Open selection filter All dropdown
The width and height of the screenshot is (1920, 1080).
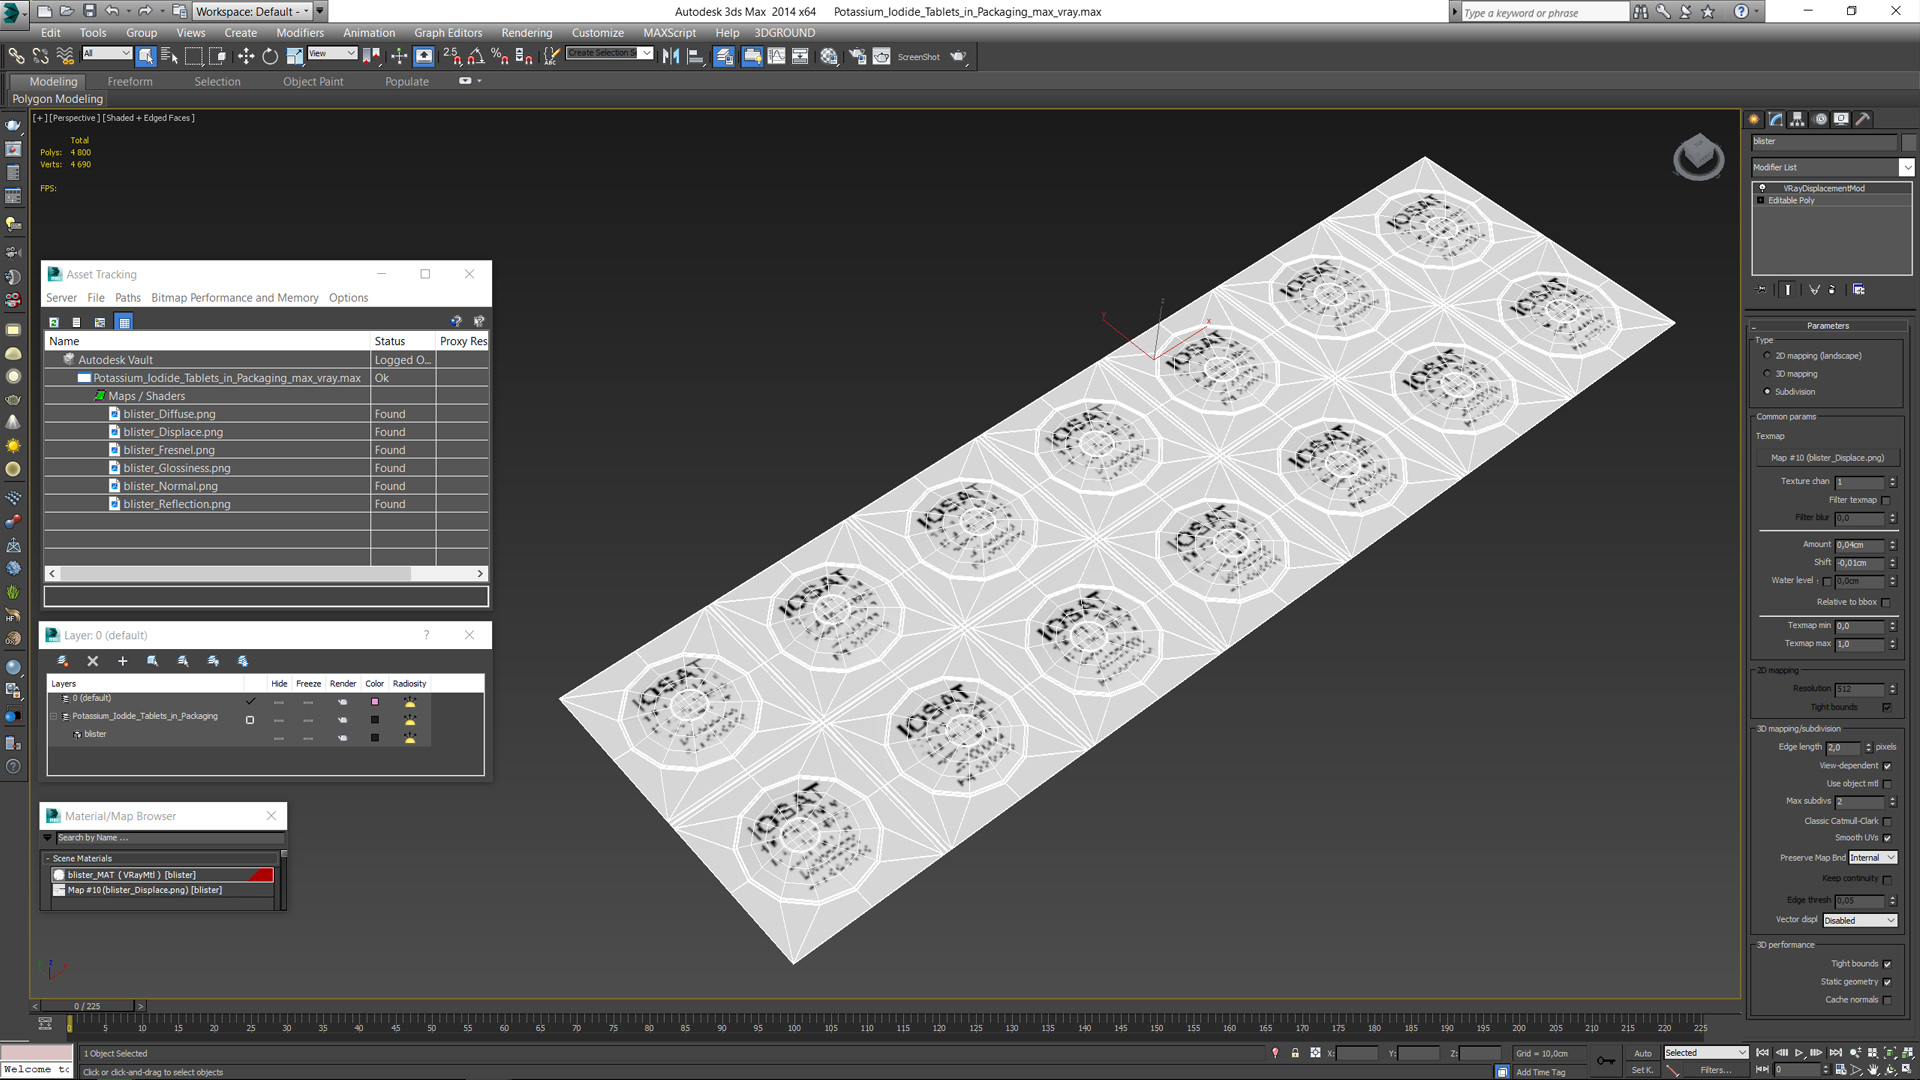point(106,53)
